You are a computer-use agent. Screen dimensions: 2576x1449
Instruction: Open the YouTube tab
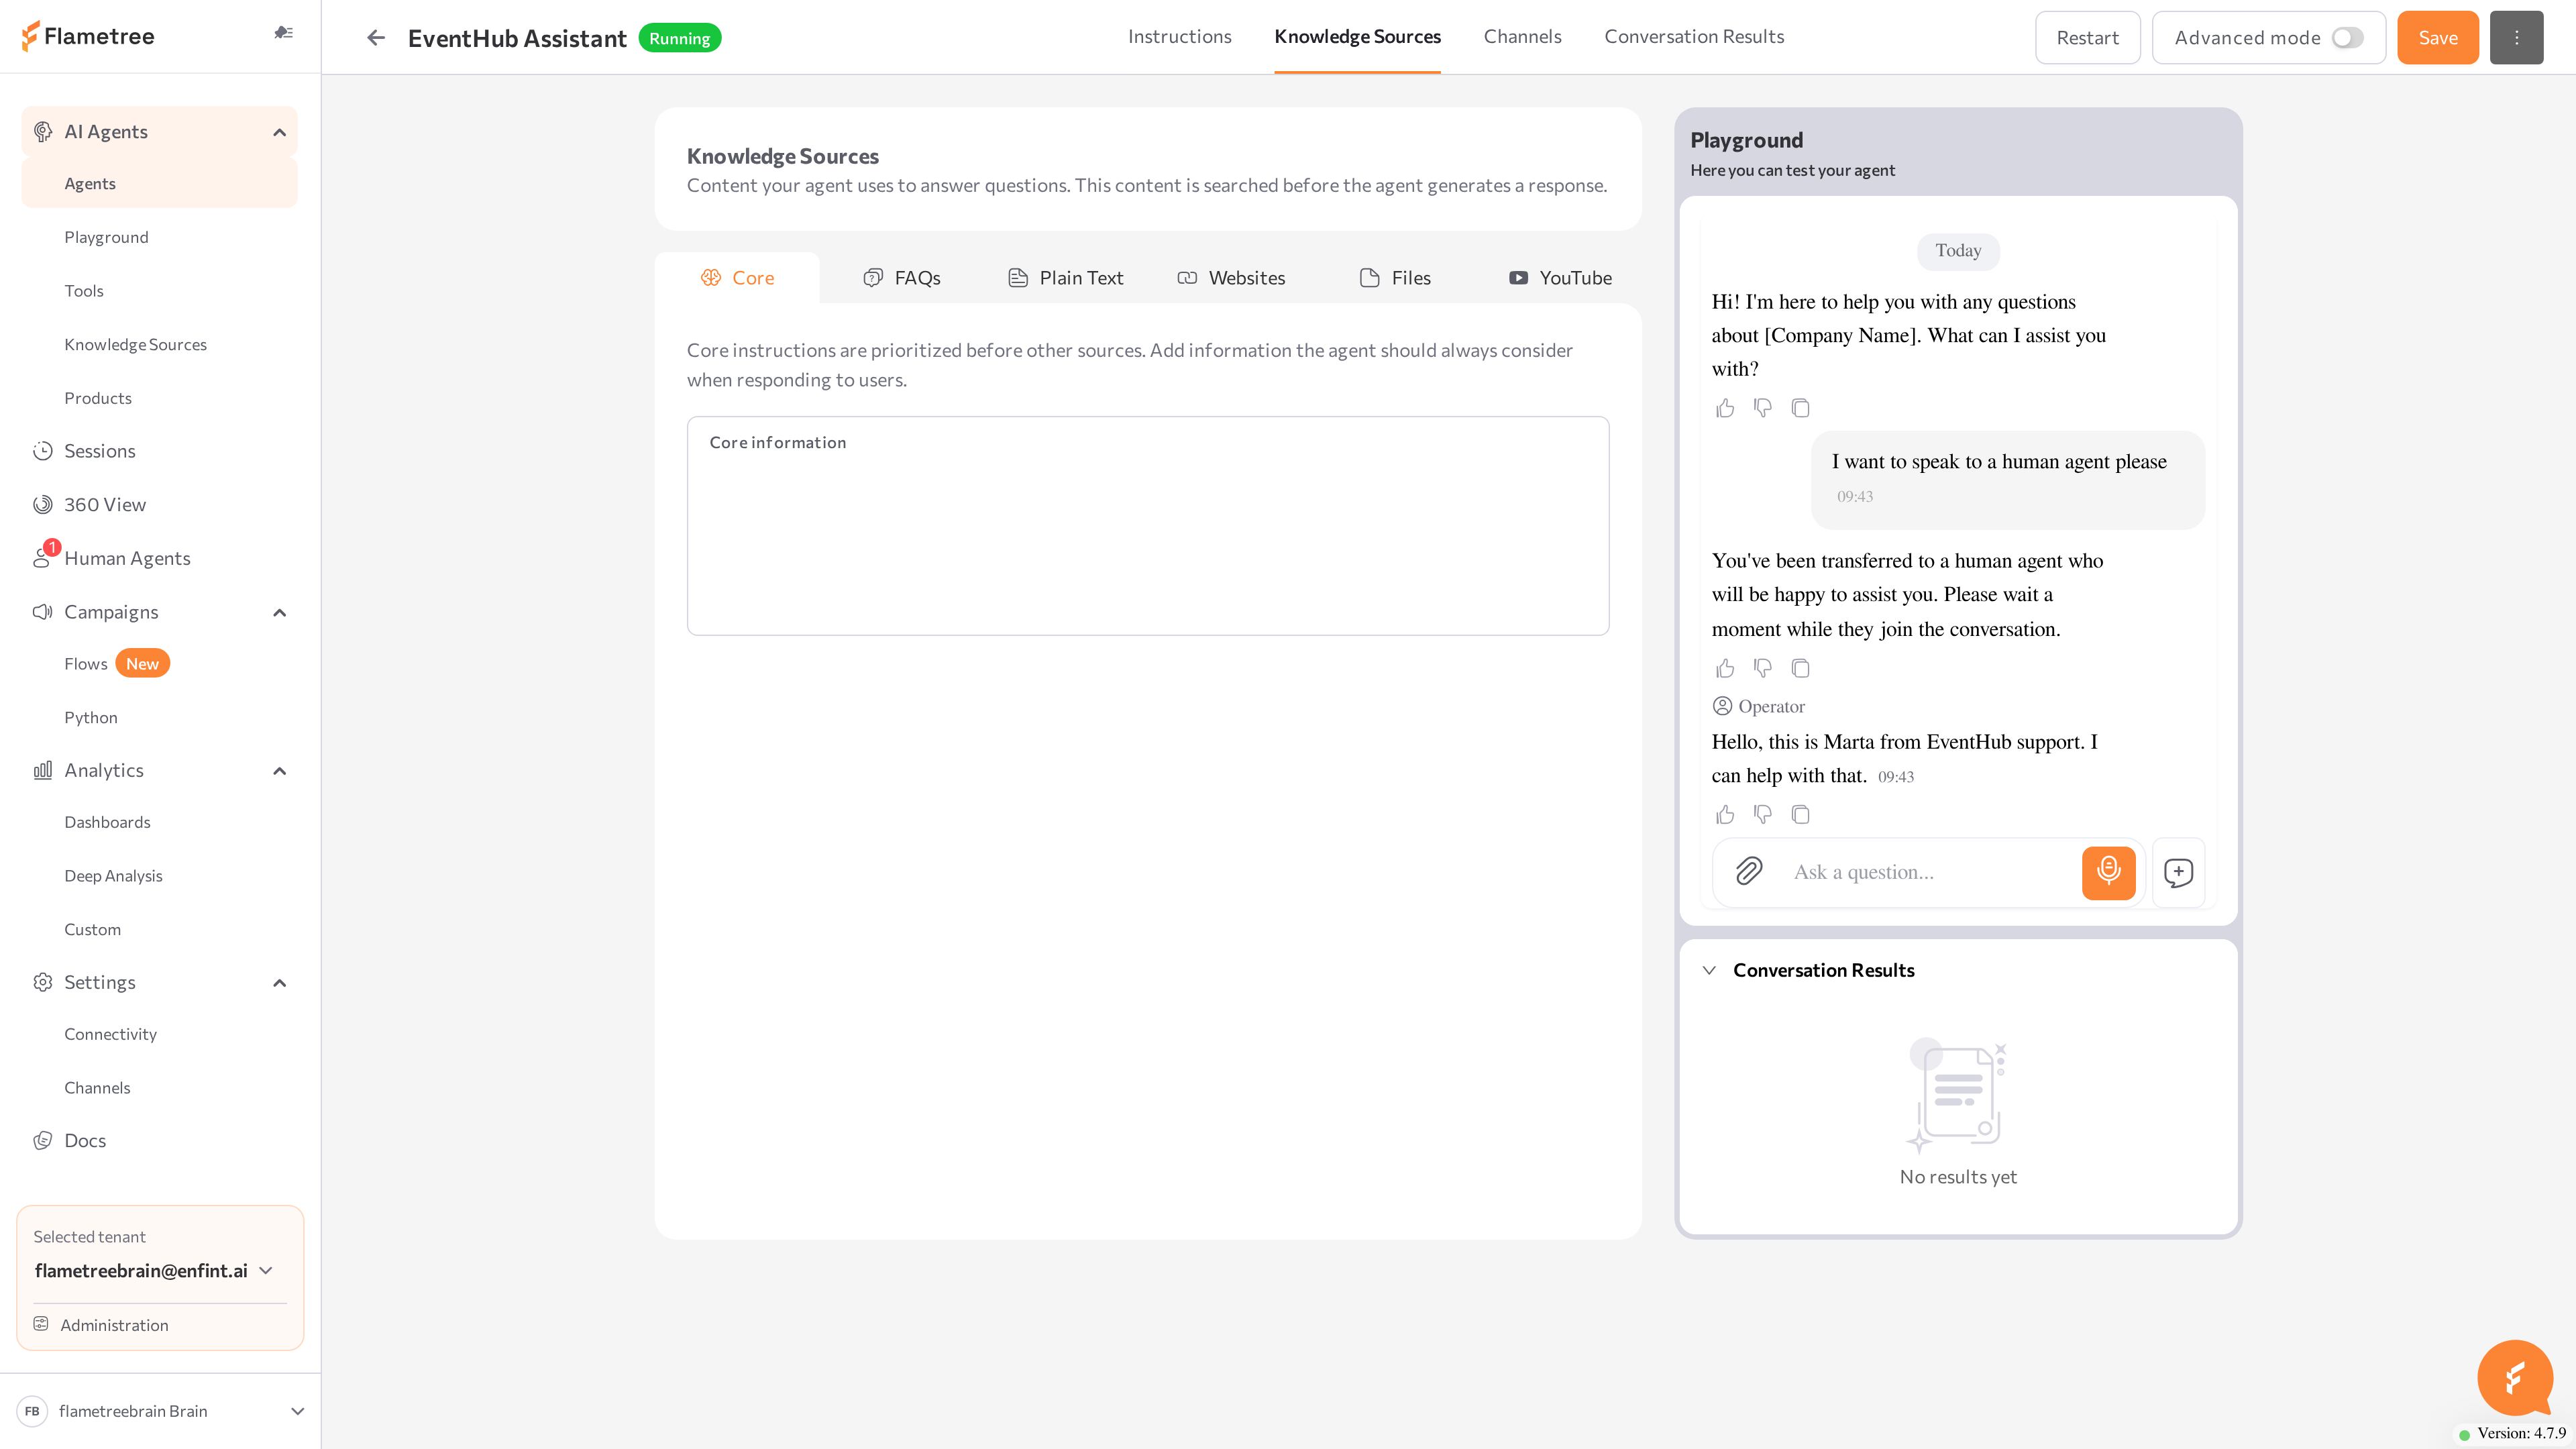(x=1559, y=278)
